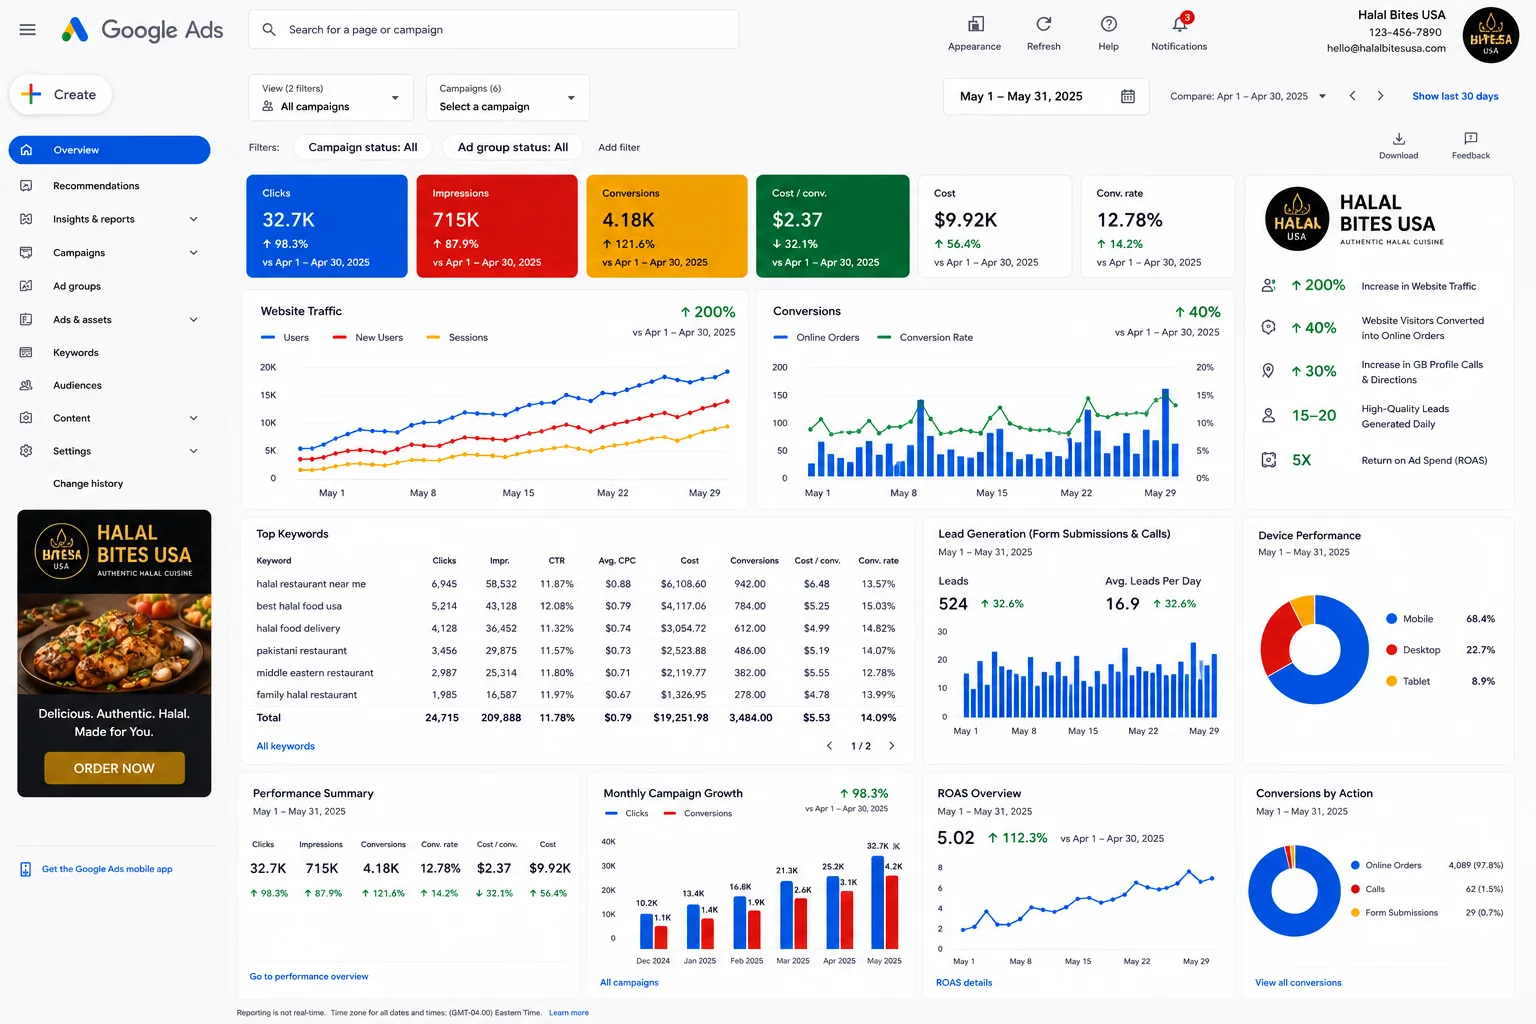Open Go to performance overview link
The width and height of the screenshot is (1536, 1024).
coord(308,977)
